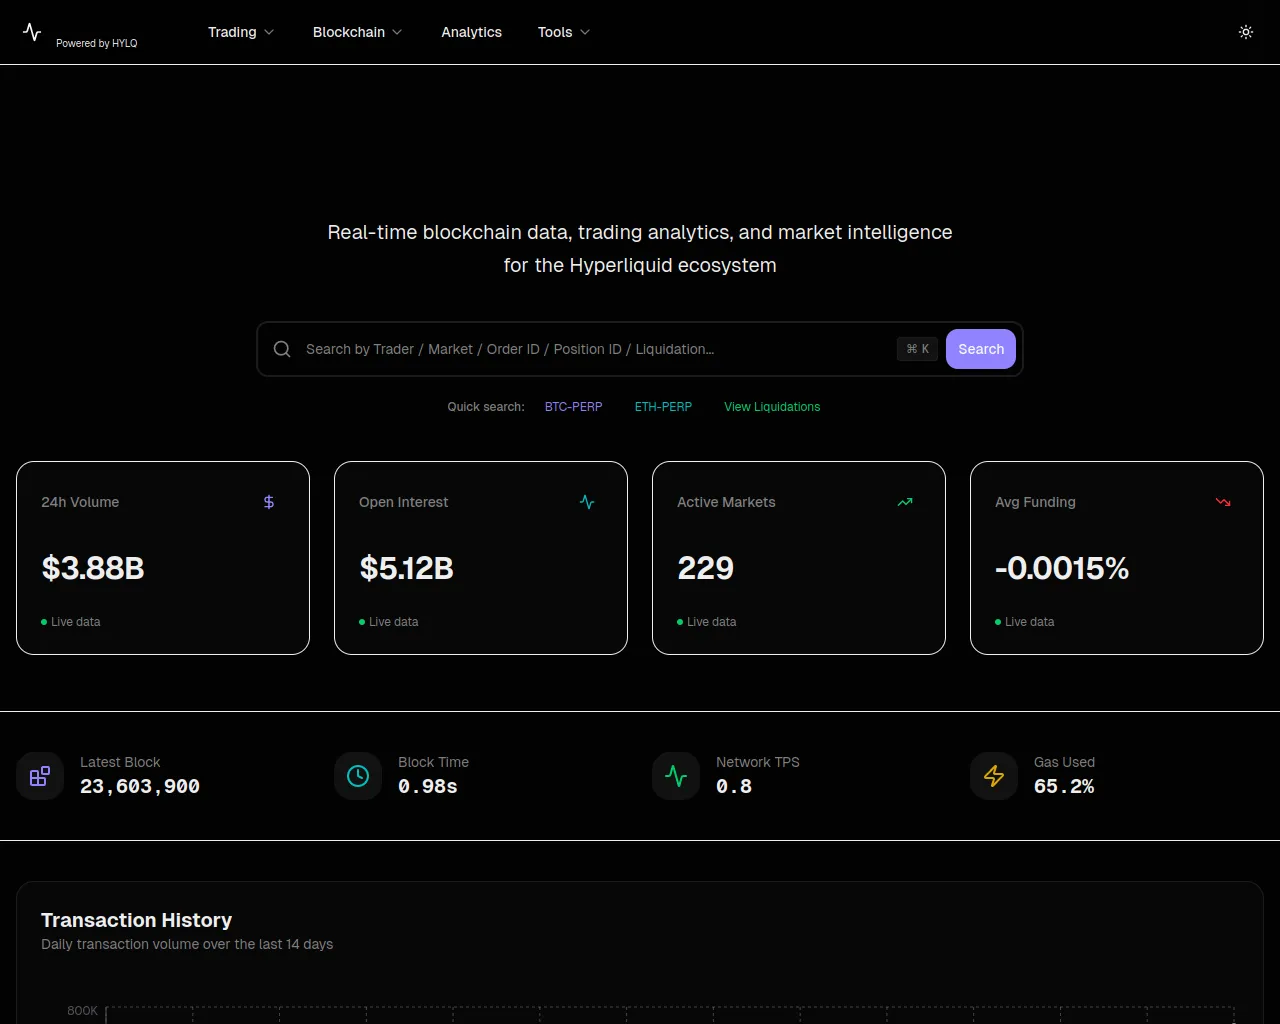Open the View Liquidations link
The image size is (1280, 1024).
click(x=772, y=407)
